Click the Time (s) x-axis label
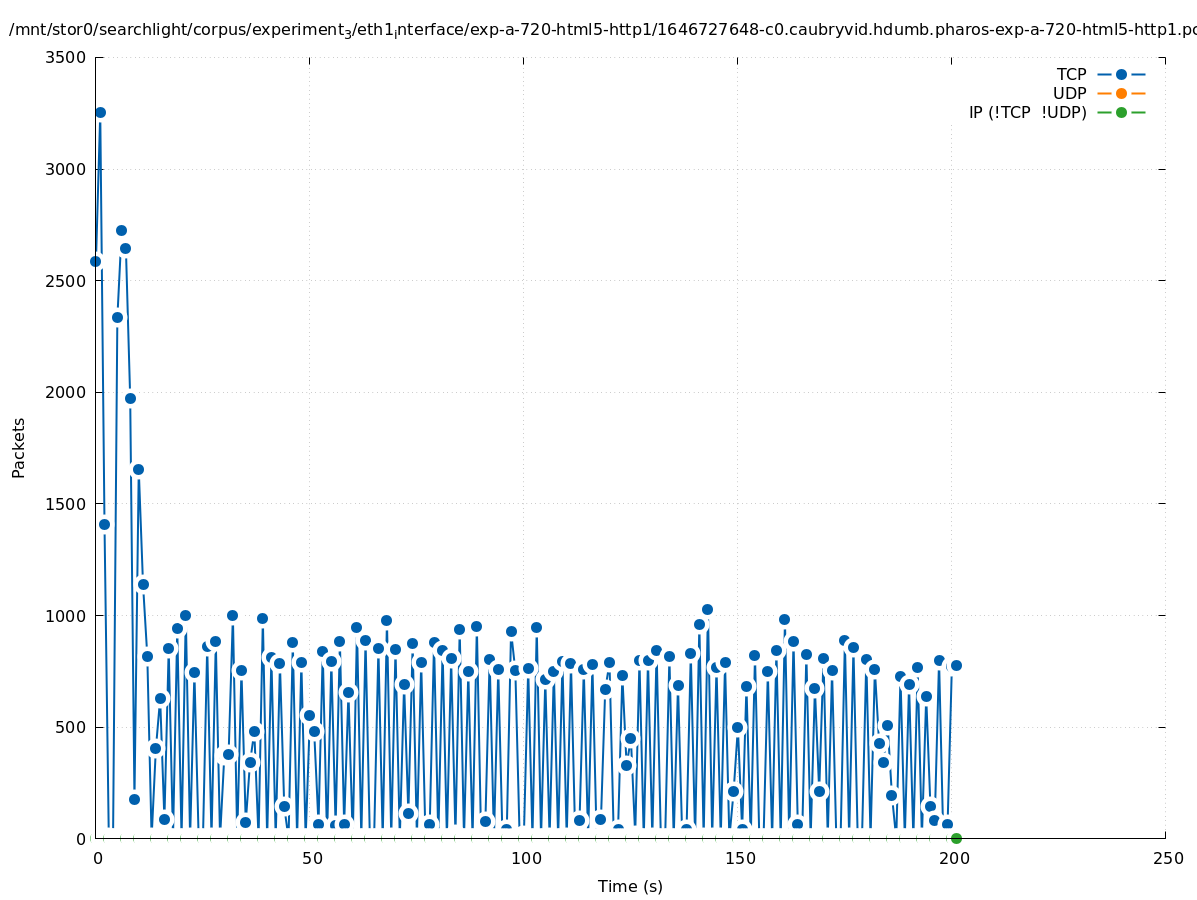1197x900 pixels. pyautogui.click(x=630, y=886)
